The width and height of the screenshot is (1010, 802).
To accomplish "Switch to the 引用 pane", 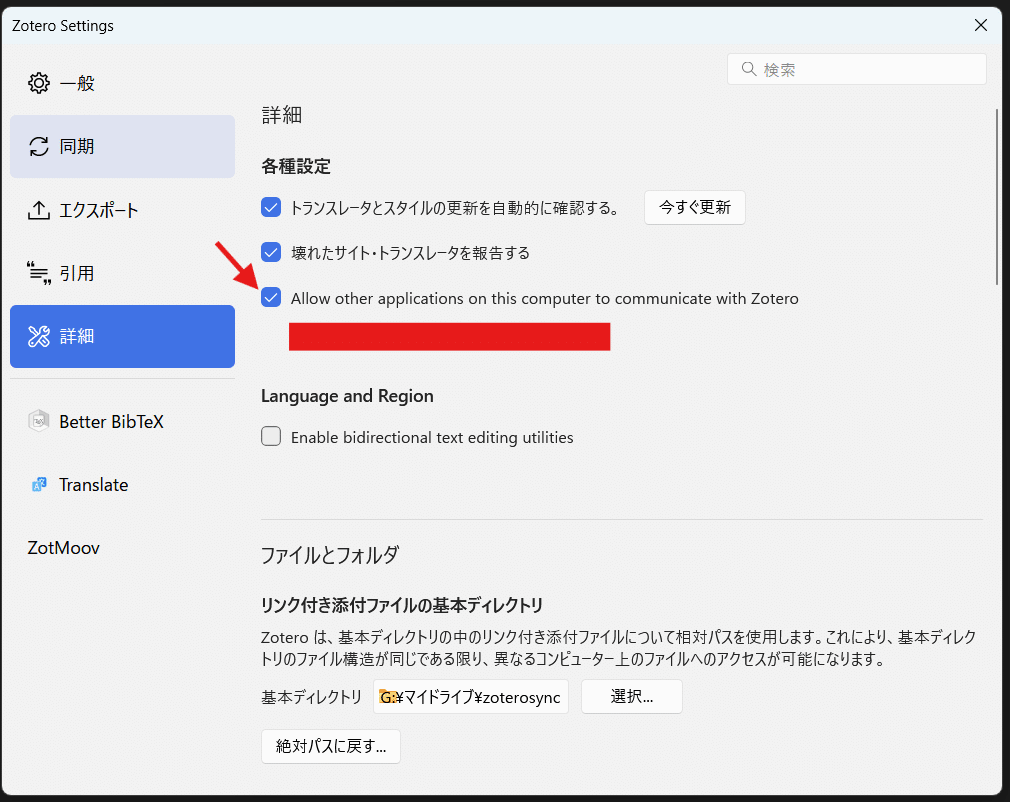I will pos(122,273).
